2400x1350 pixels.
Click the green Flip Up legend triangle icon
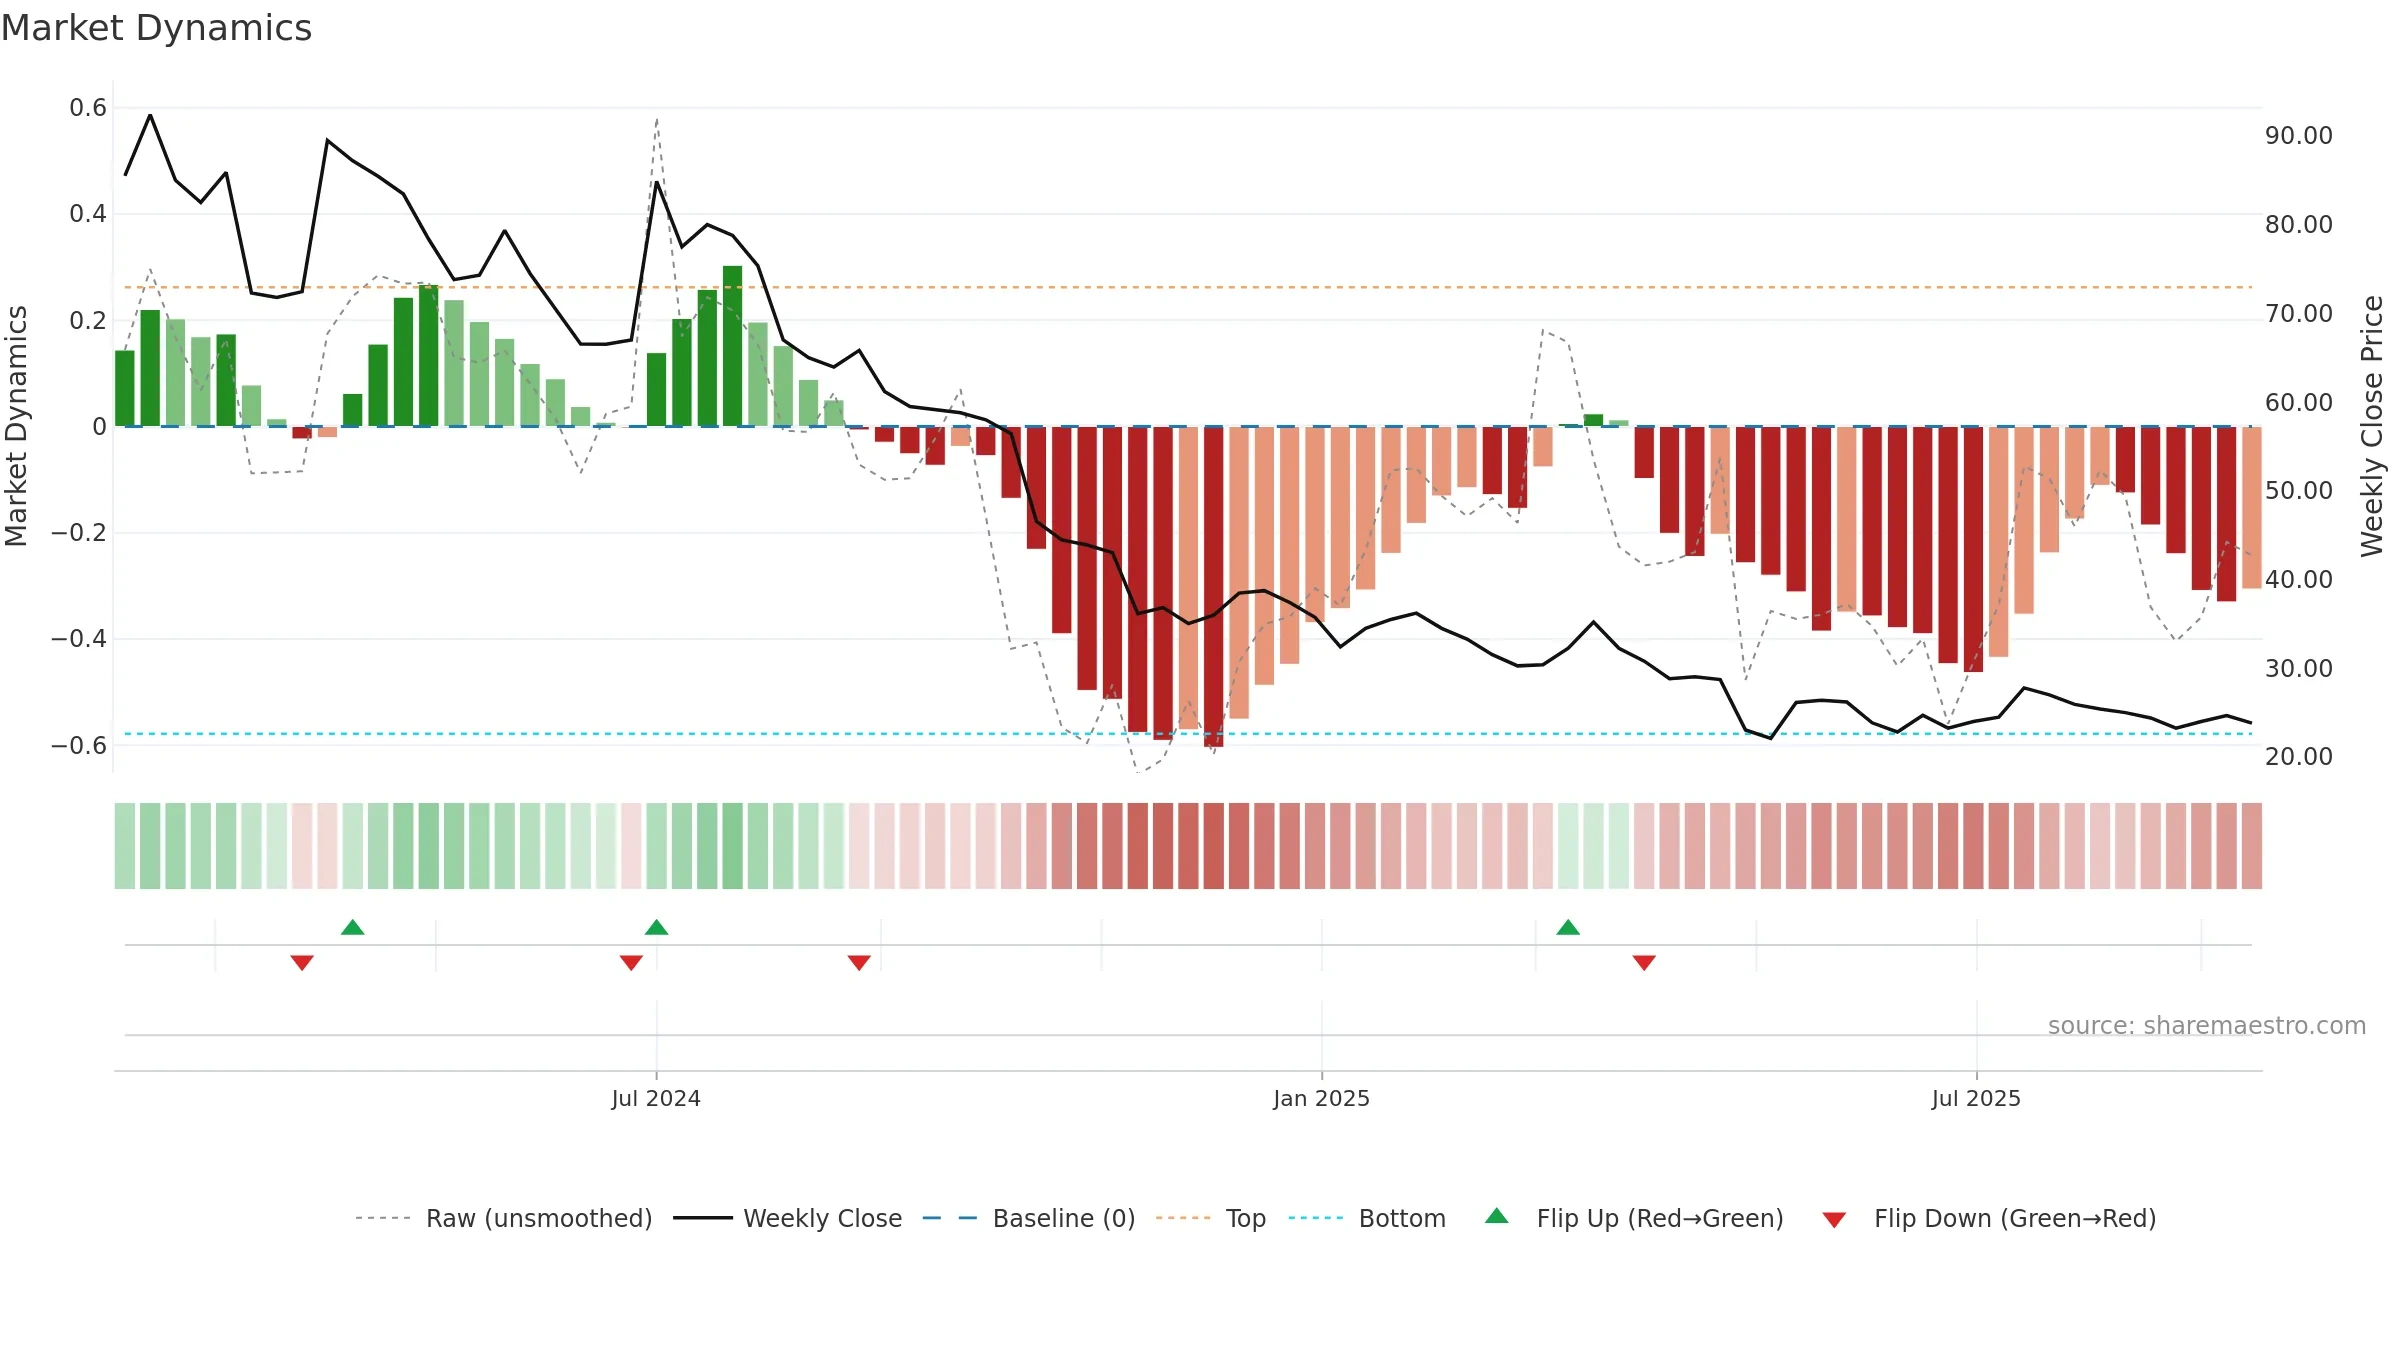click(x=1497, y=1216)
